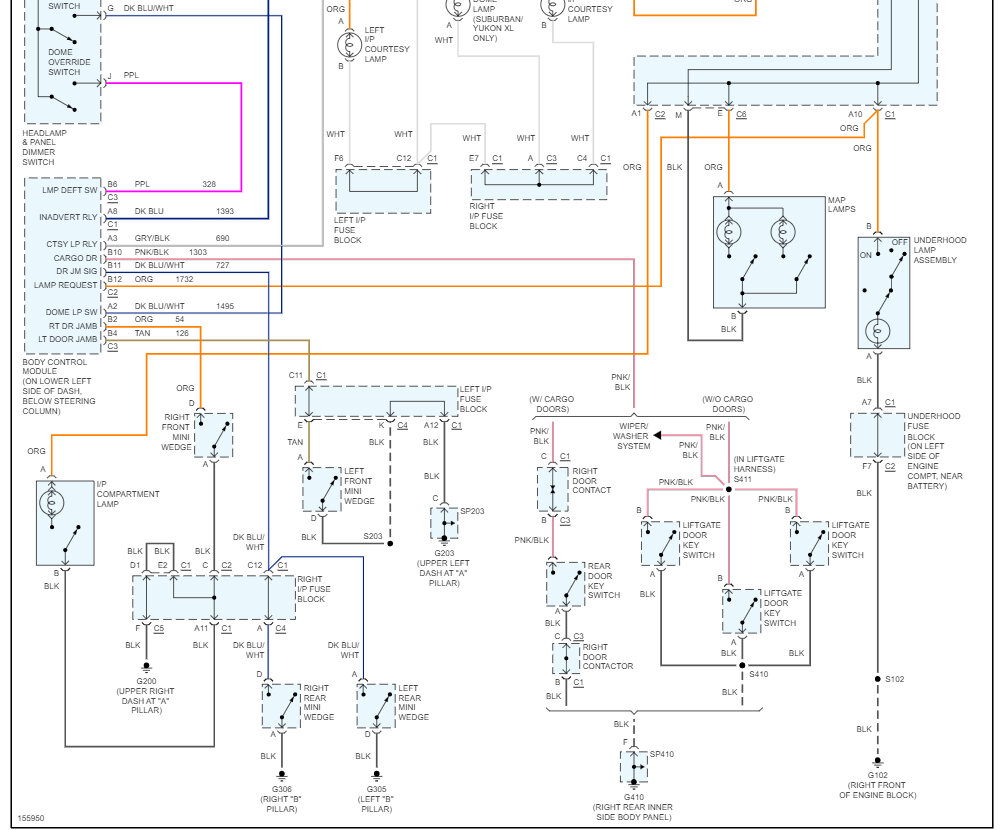Viewport: 1008px width, 830px height.
Task: Click the BODY CONTROL MODULE label
Action: pos(58,386)
